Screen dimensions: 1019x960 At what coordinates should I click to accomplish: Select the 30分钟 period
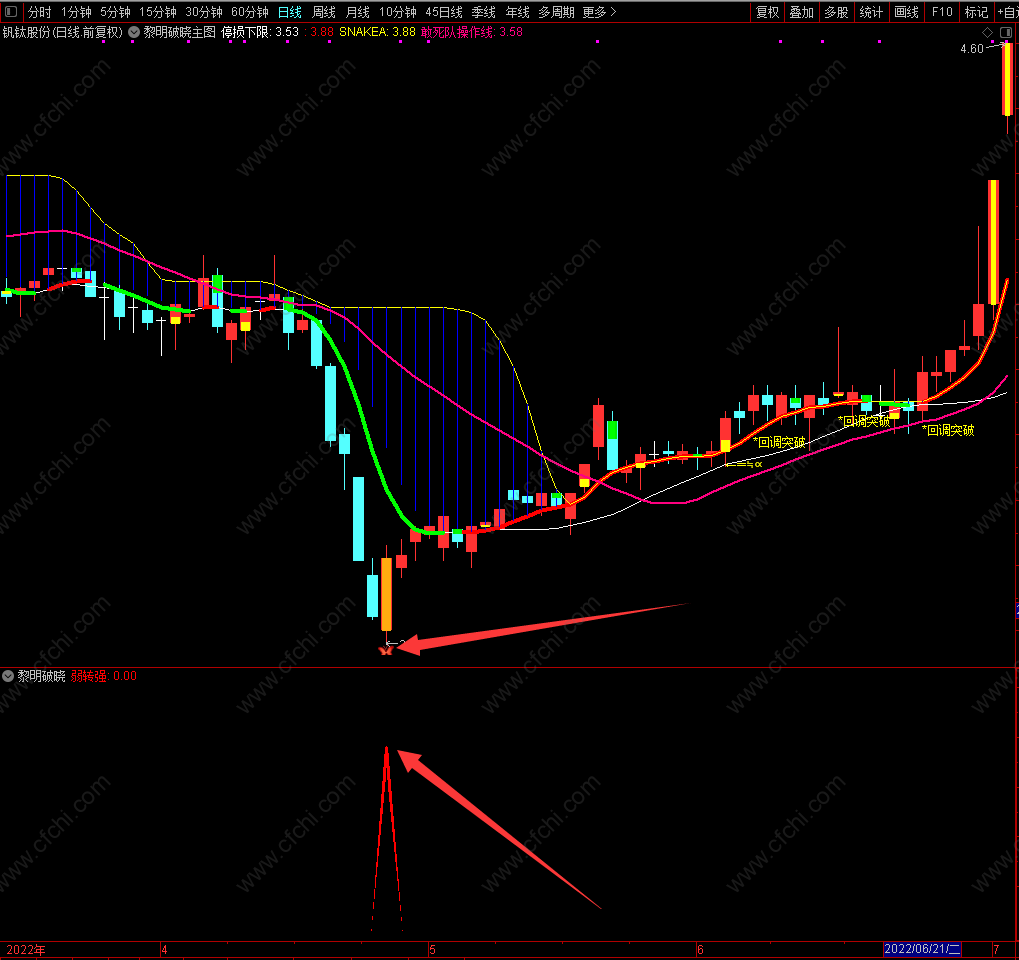point(203,12)
